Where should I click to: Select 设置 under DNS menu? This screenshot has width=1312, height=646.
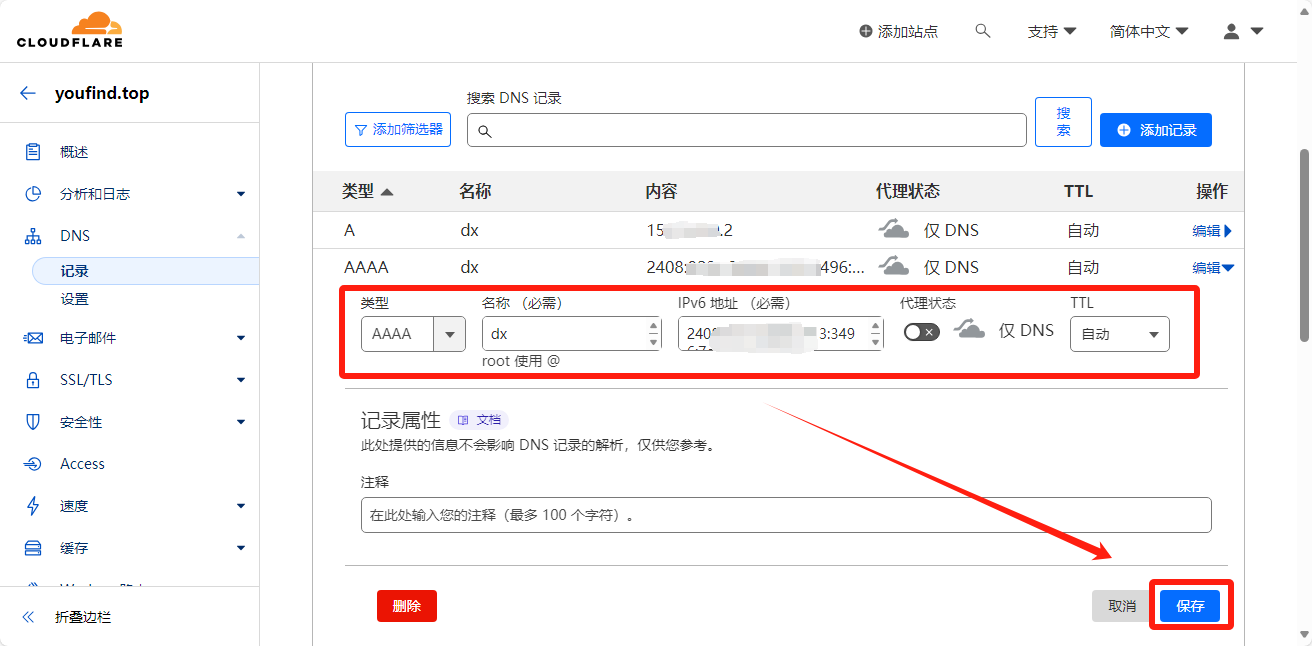(x=74, y=299)
